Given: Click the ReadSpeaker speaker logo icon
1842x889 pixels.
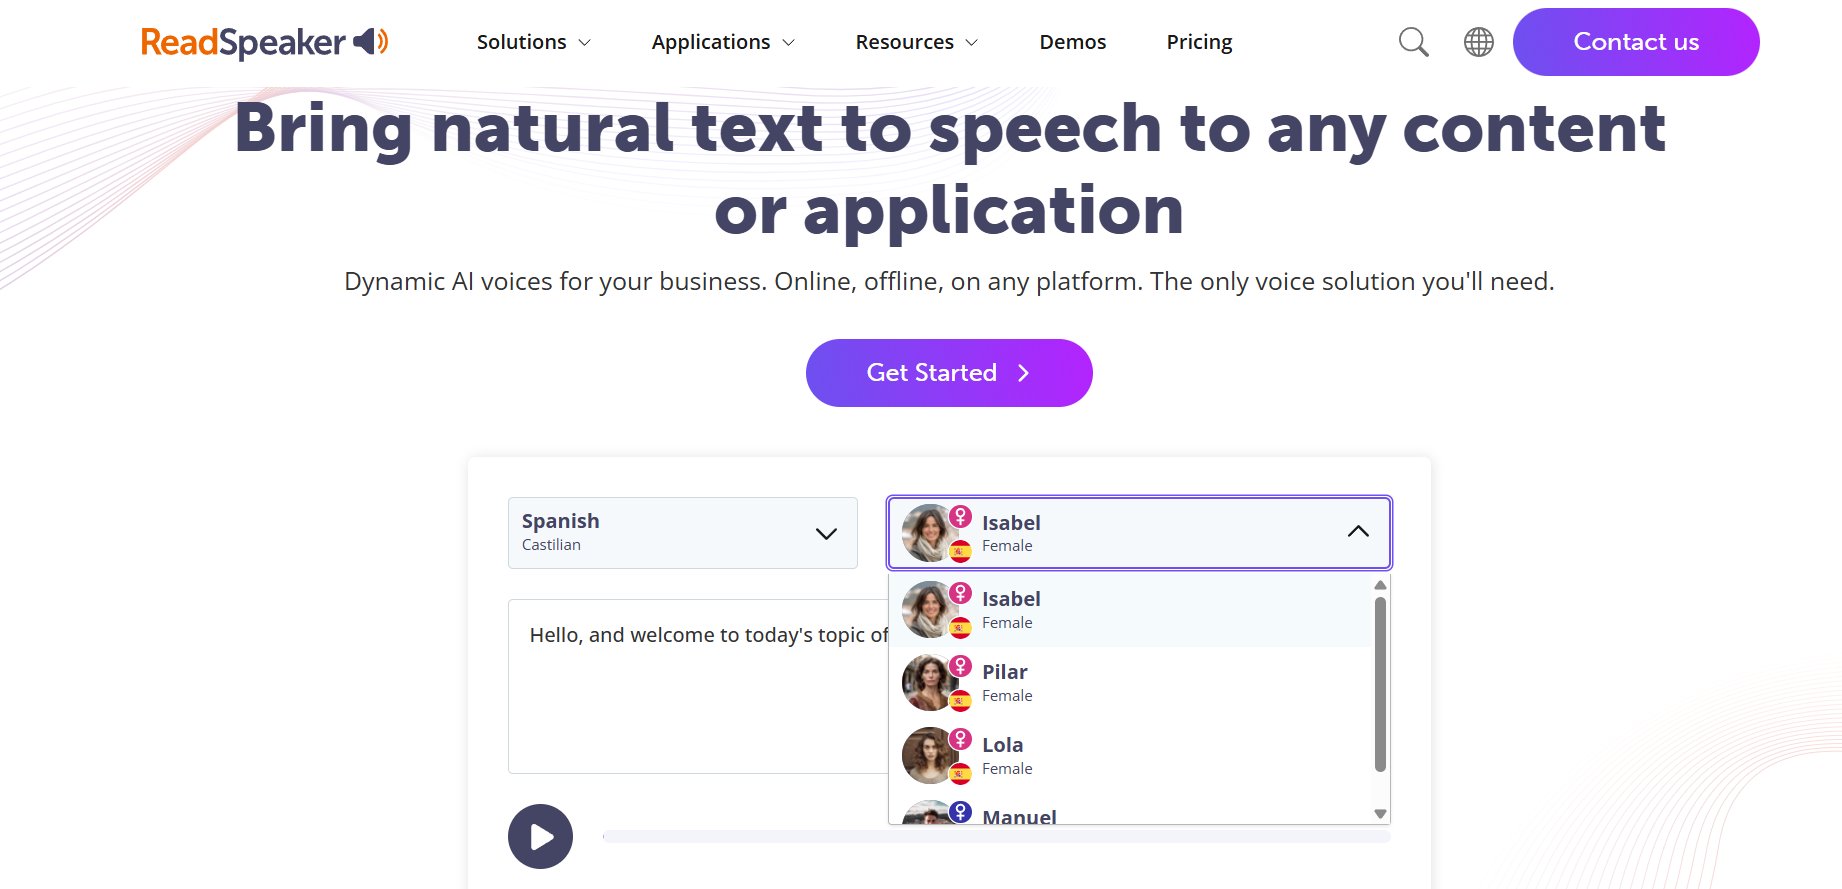Looking at the screenshot, I should [369, 41].
